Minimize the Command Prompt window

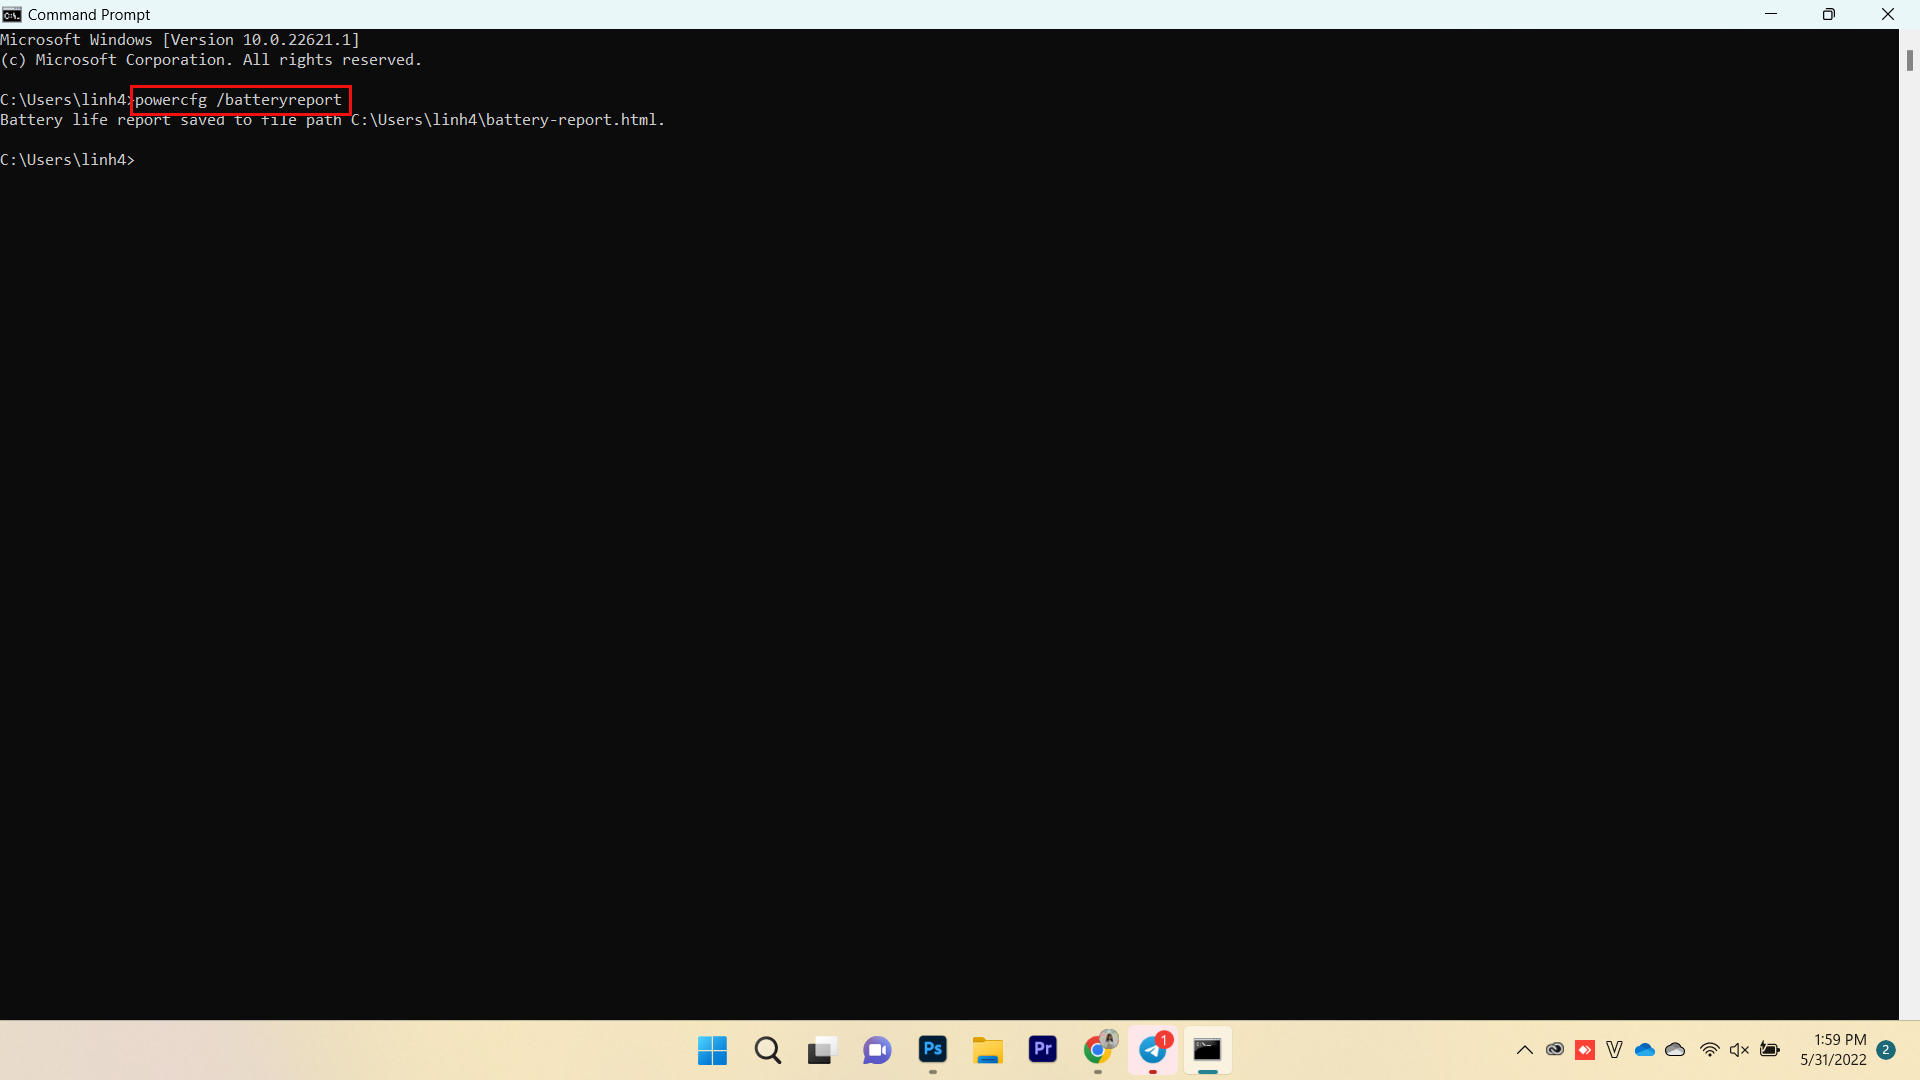1771,14
